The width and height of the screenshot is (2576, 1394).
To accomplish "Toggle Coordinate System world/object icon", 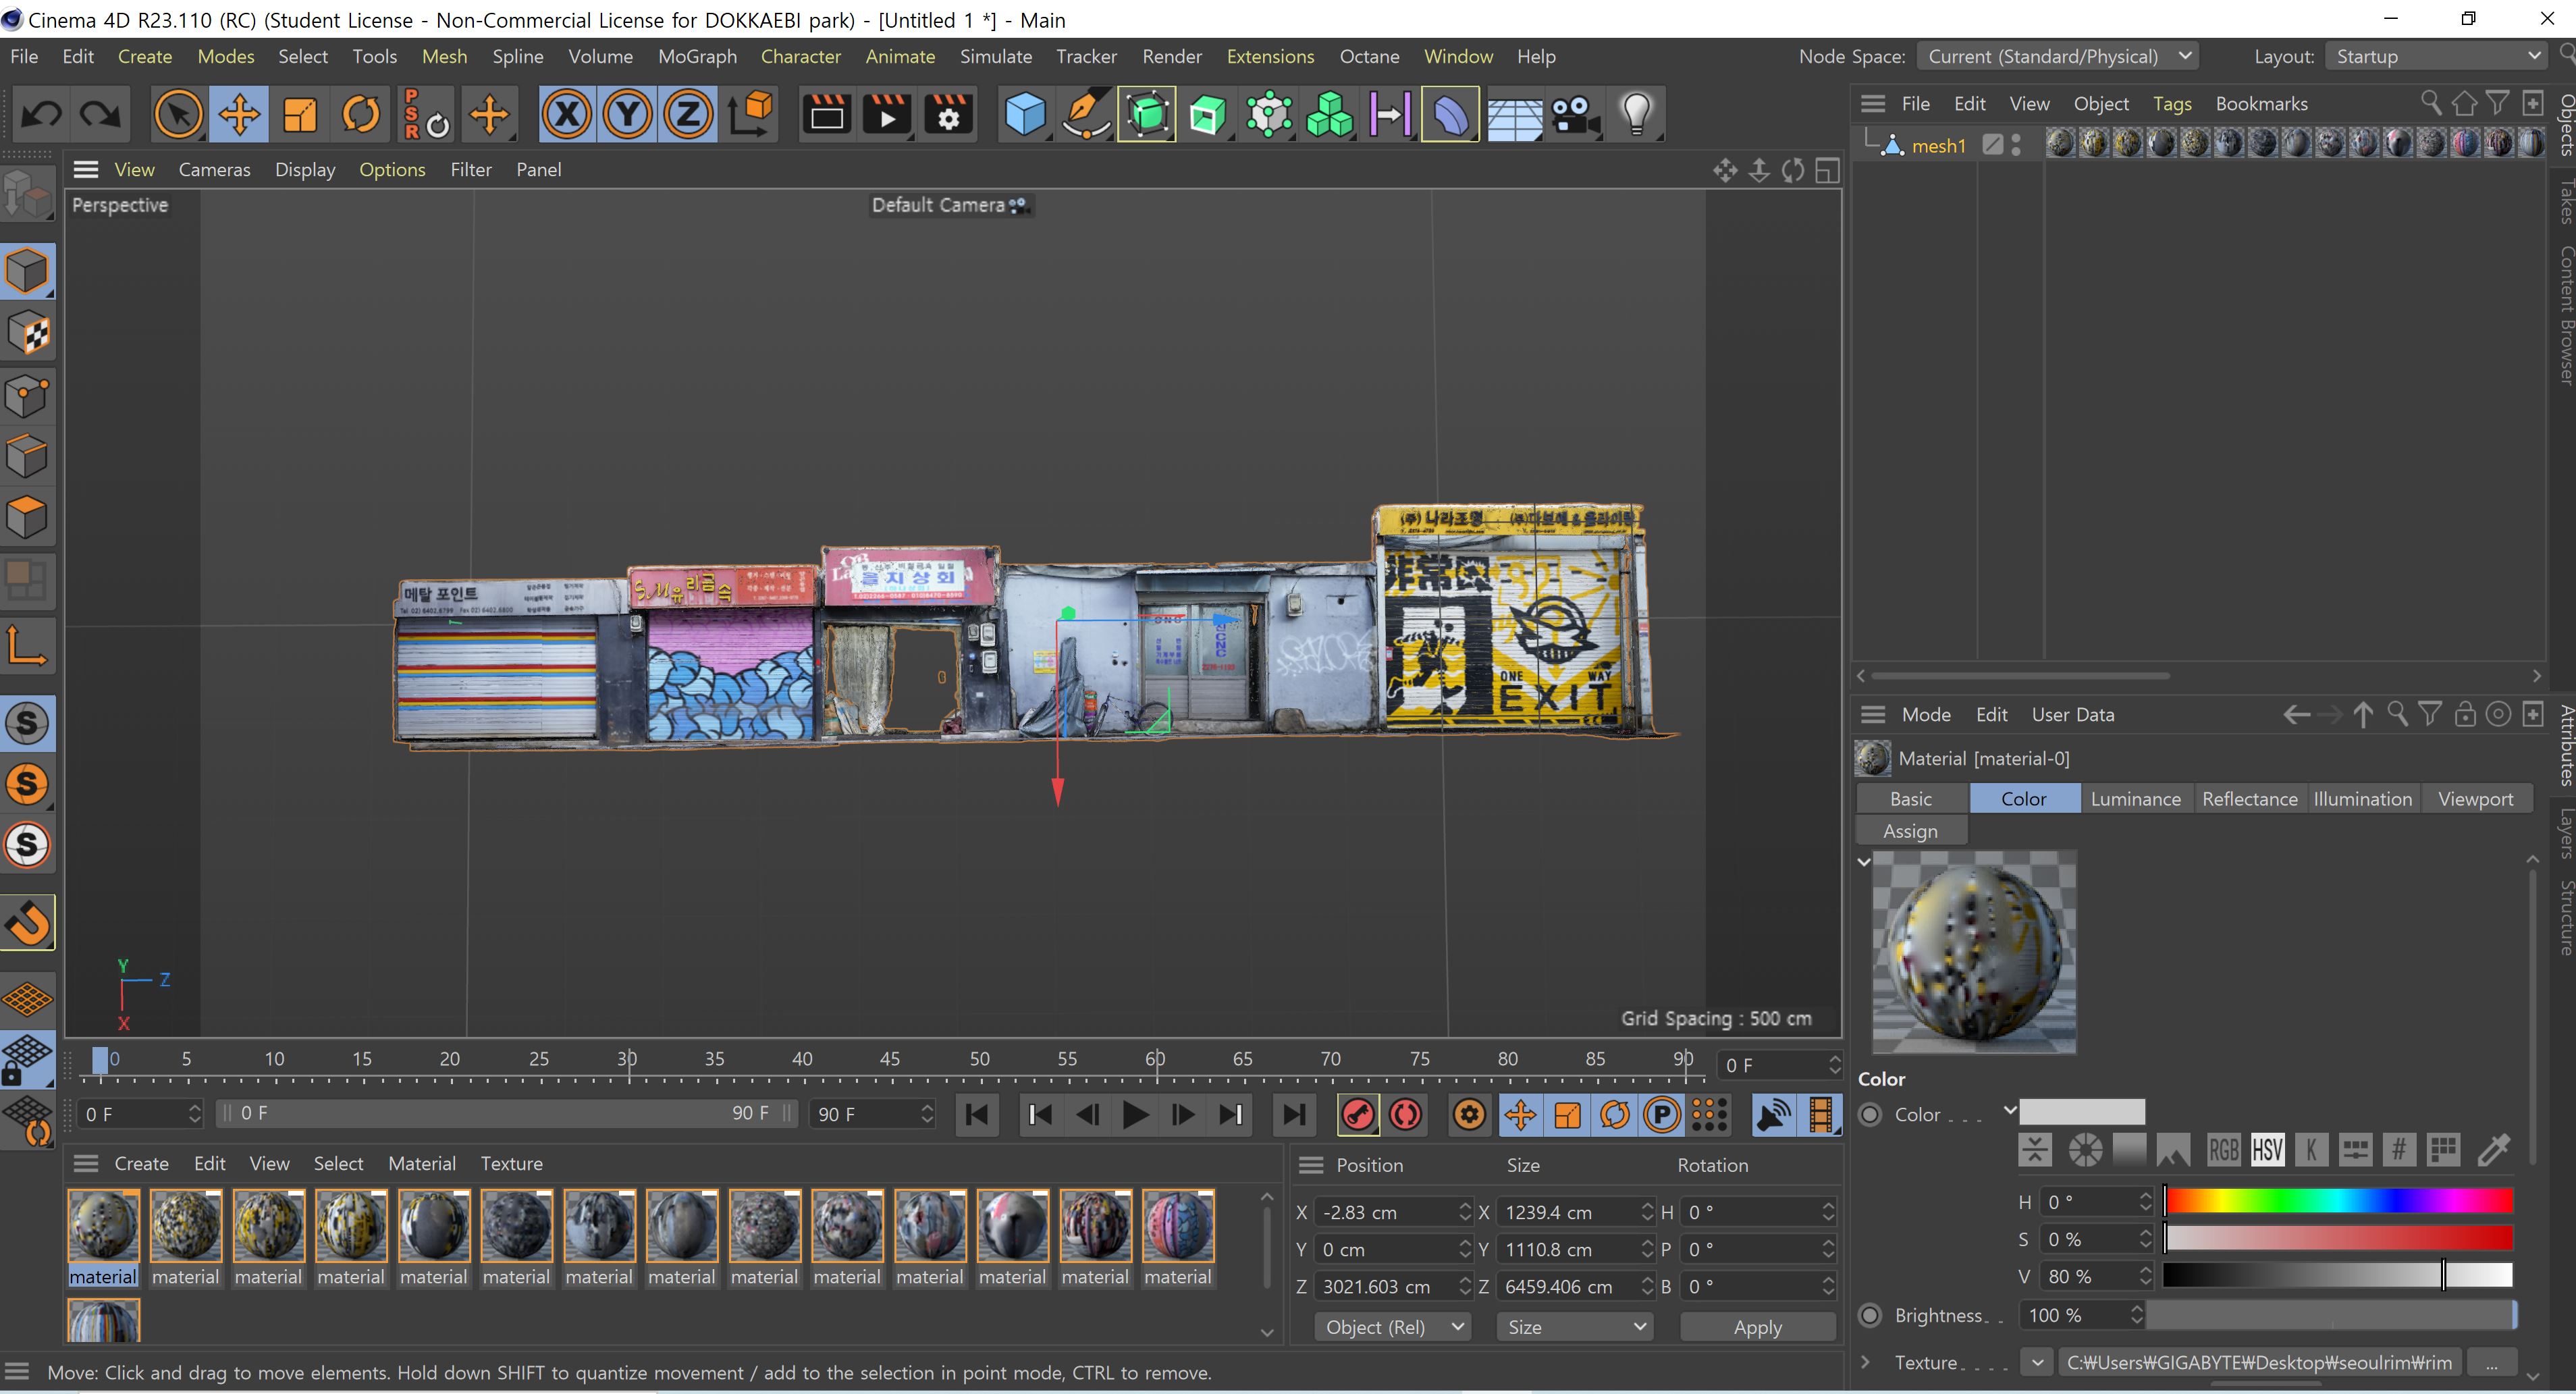I will click(x=751, y=114).
